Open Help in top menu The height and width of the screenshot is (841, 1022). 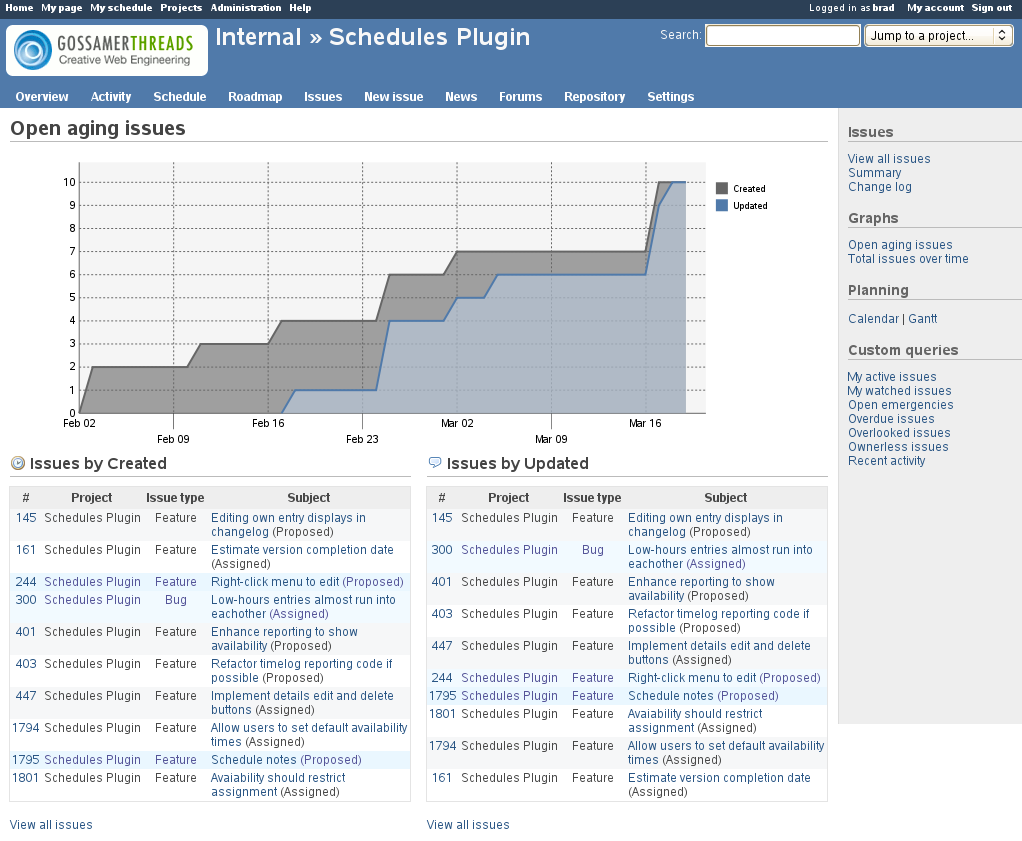pos(300,8)
